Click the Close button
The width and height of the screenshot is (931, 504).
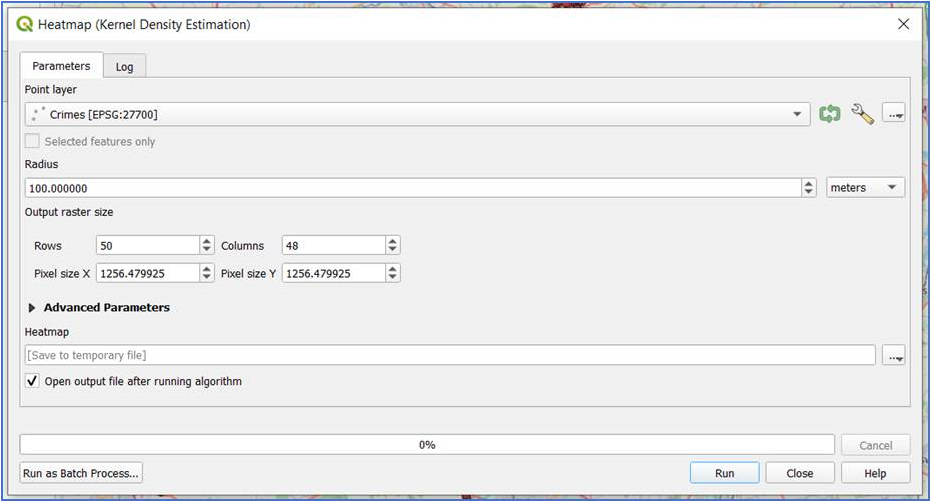tap(800, 473)
